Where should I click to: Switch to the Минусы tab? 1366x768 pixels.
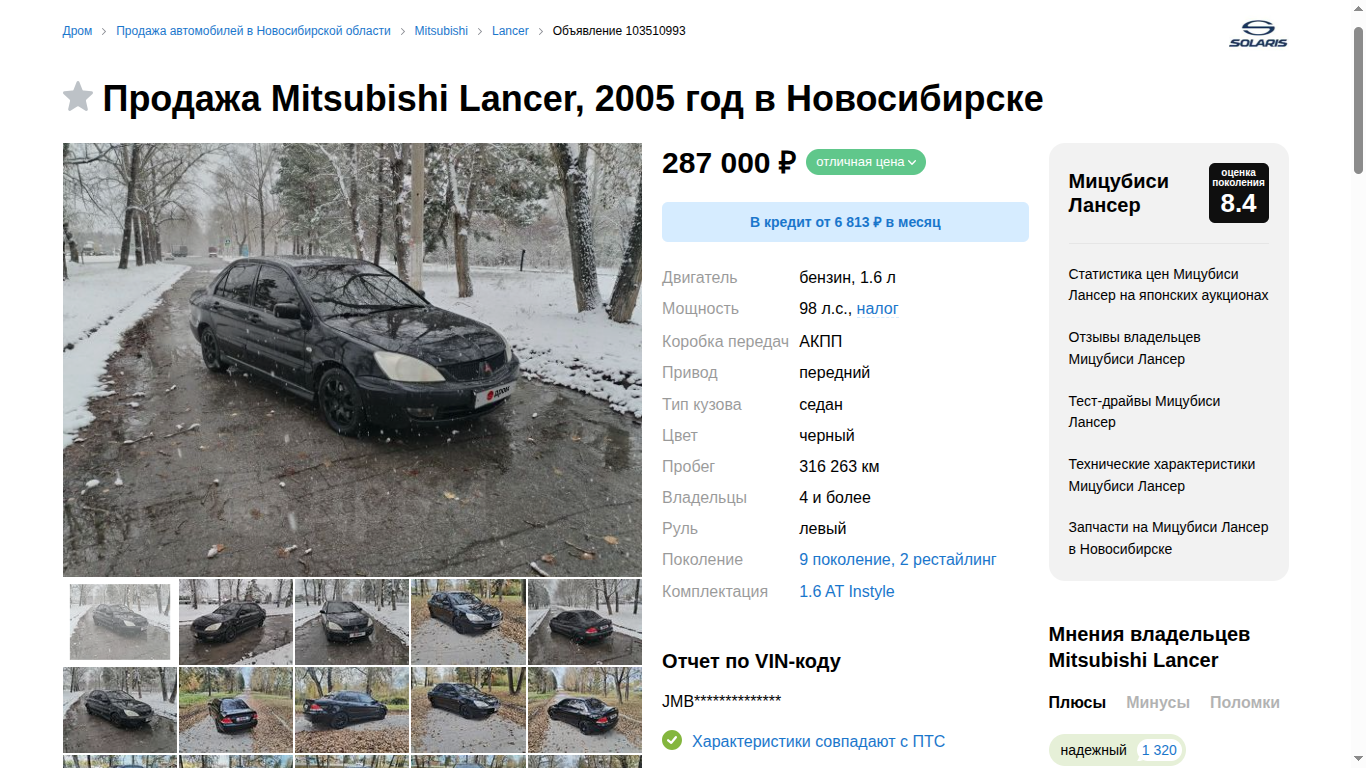point(1158,702)
